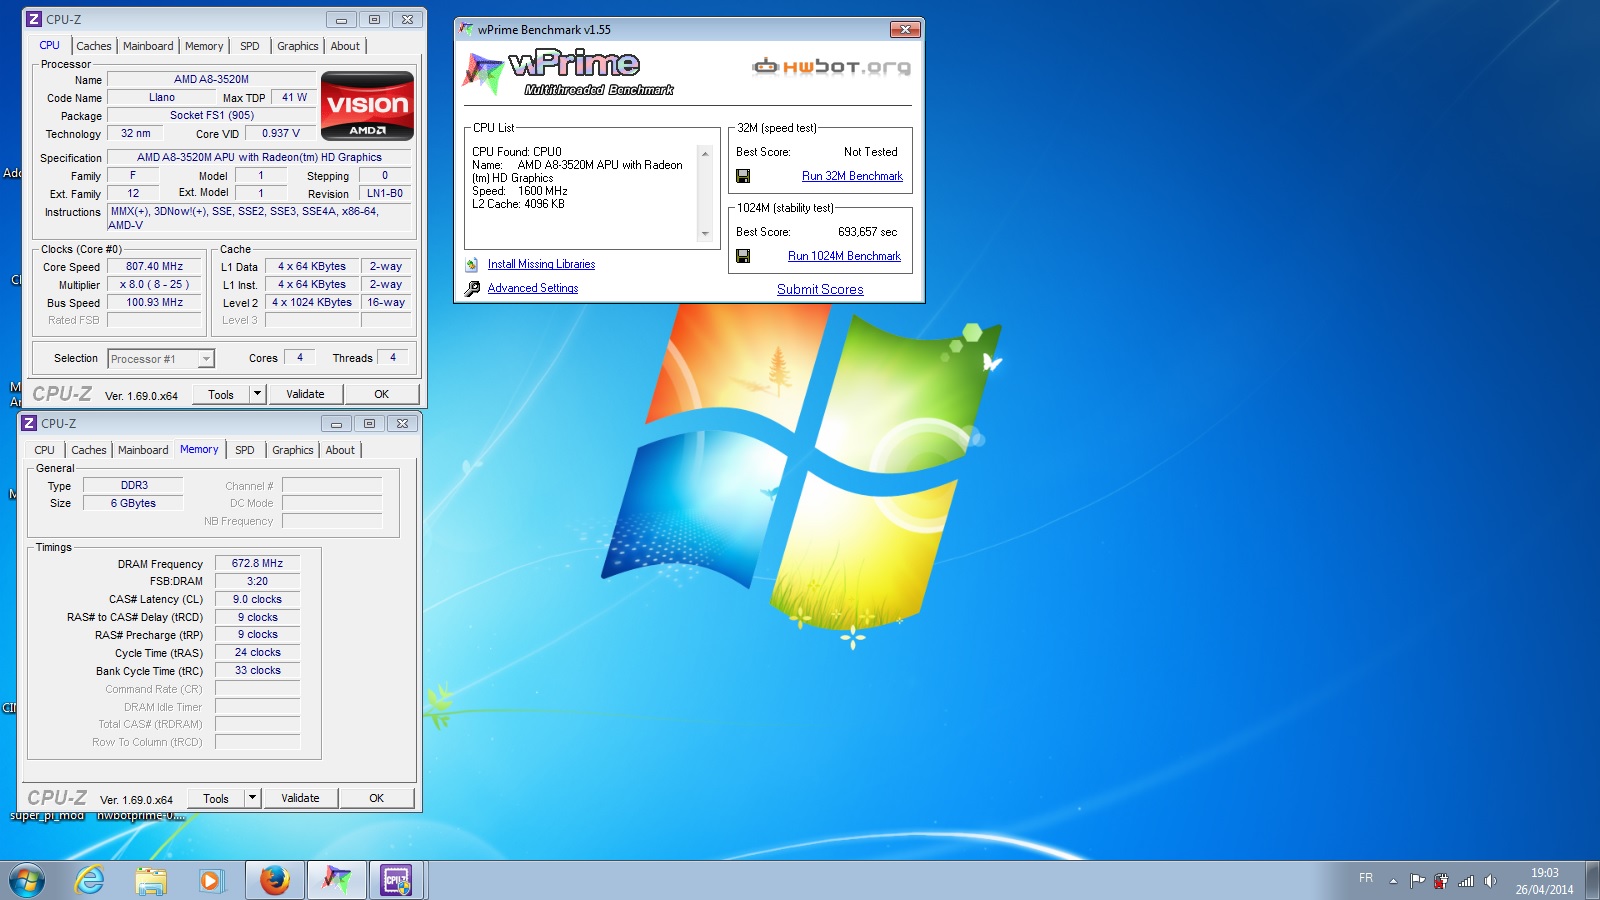Click the FR language indicator

click(1366, 878)
